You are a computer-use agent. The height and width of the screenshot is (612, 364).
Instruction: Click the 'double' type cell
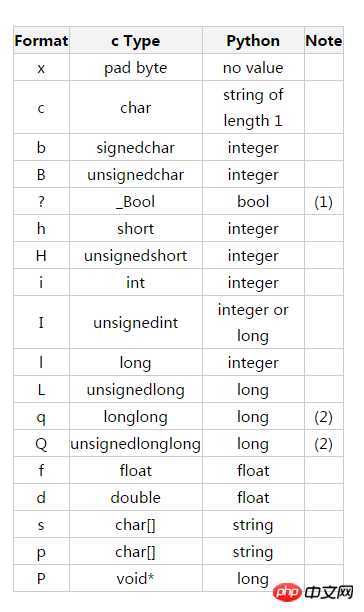click(x=136, y=497)
